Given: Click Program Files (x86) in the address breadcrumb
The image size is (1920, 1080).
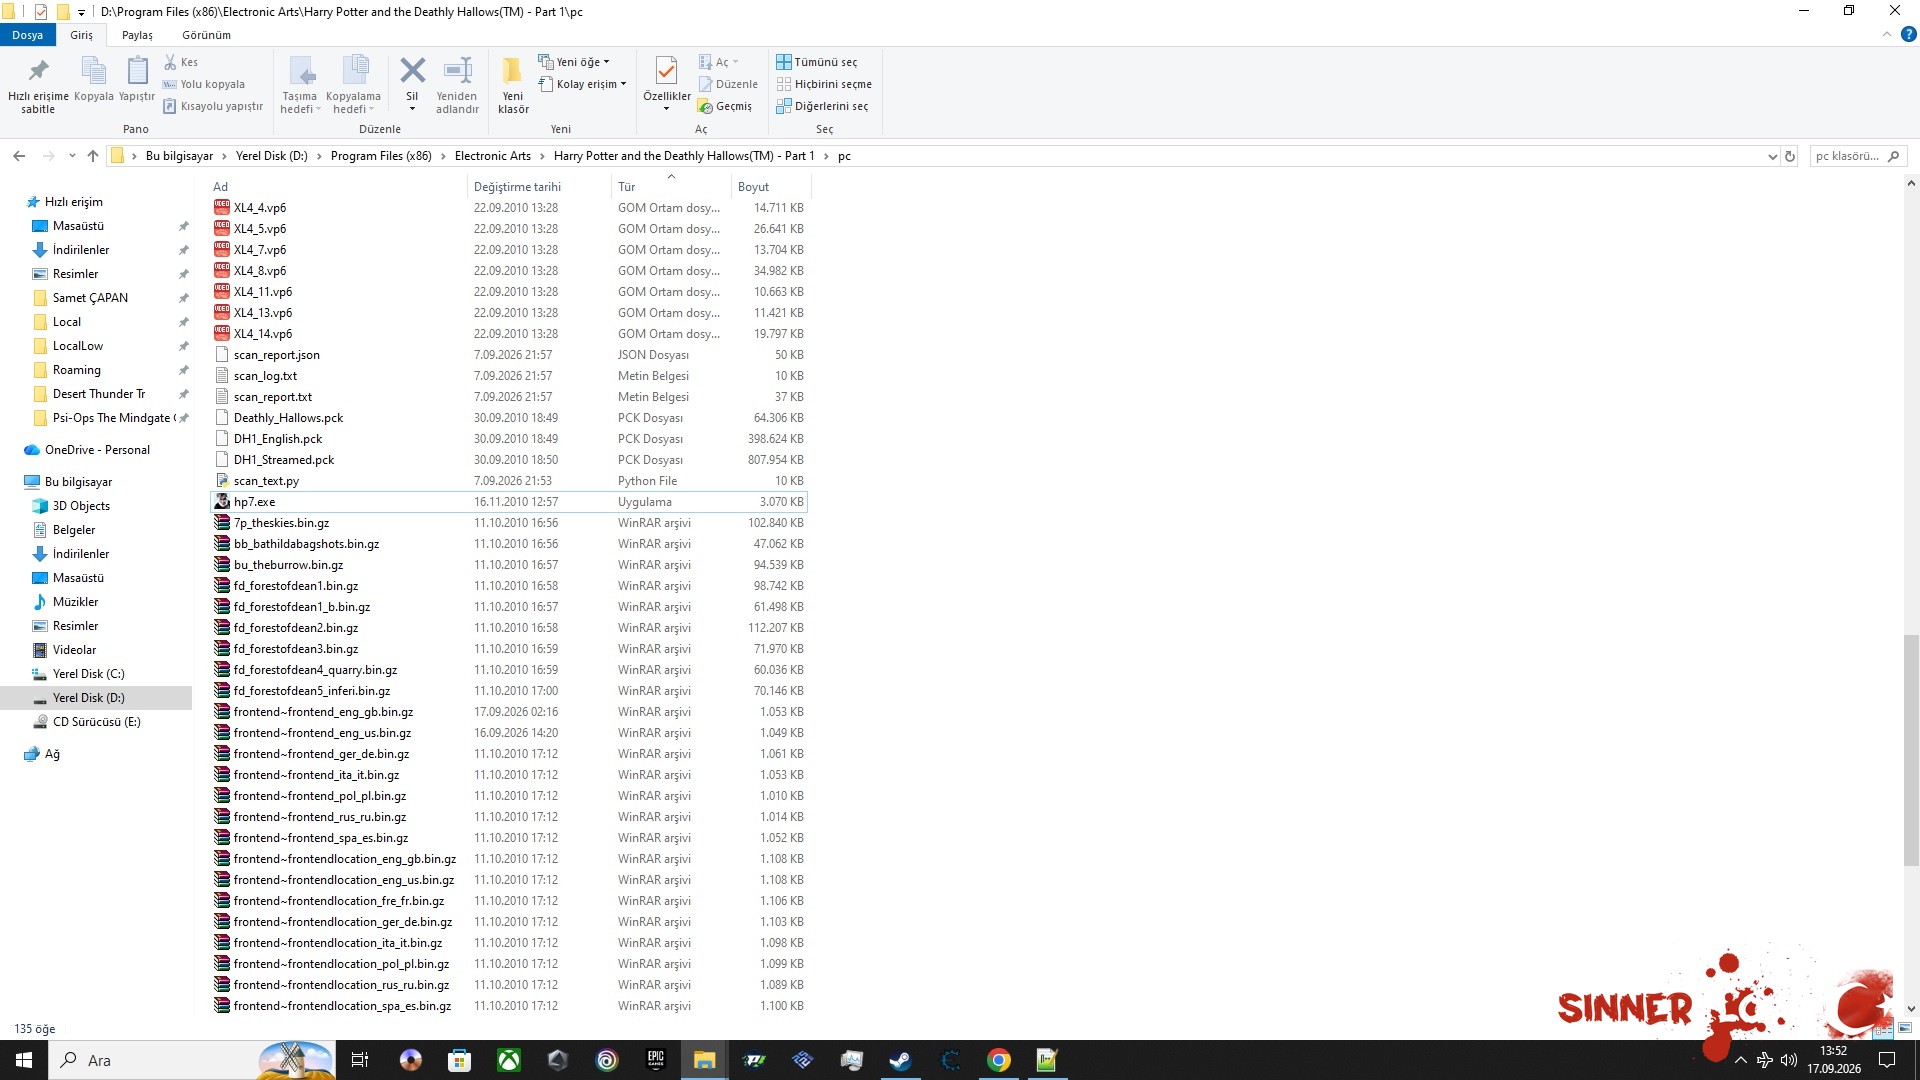Looking at the screenshot, I should [x=381, y=156].
